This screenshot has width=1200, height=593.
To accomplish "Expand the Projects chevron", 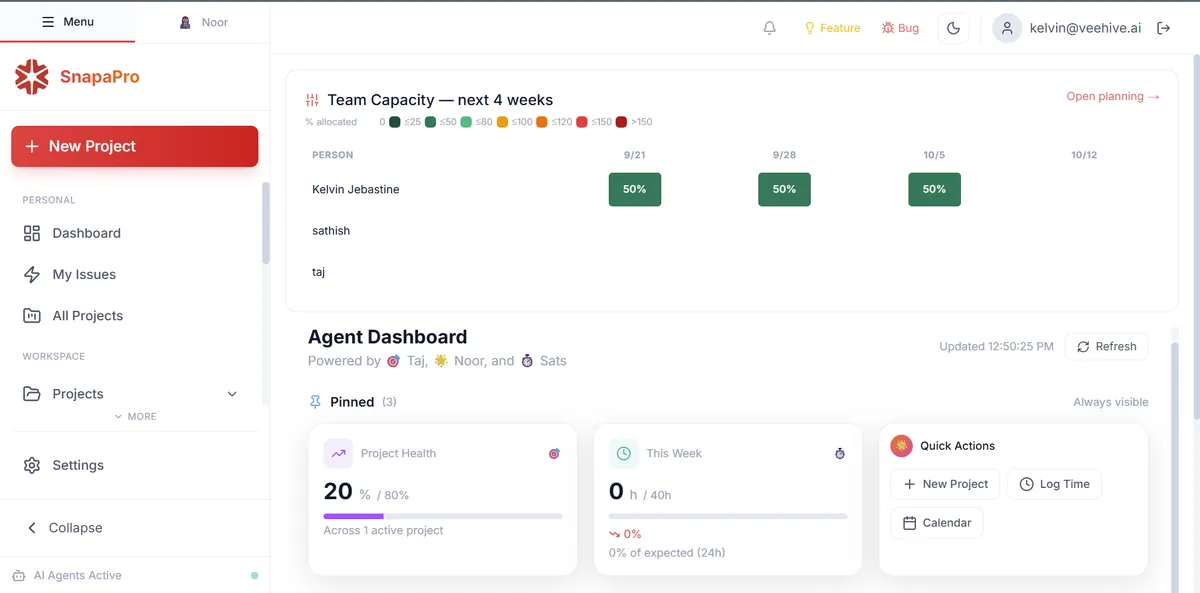I will click(x=232, y=394).
